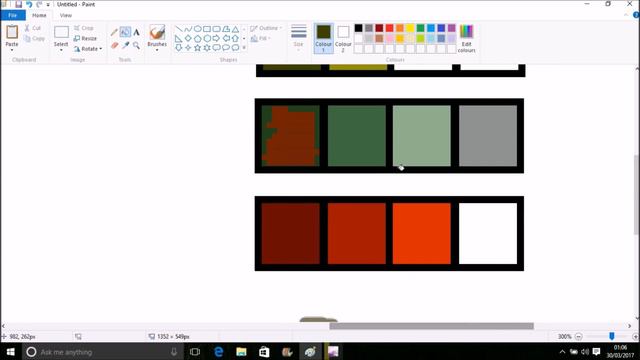Open the Size thickness dropdown

pyautogui.click(x=298, y=38)
